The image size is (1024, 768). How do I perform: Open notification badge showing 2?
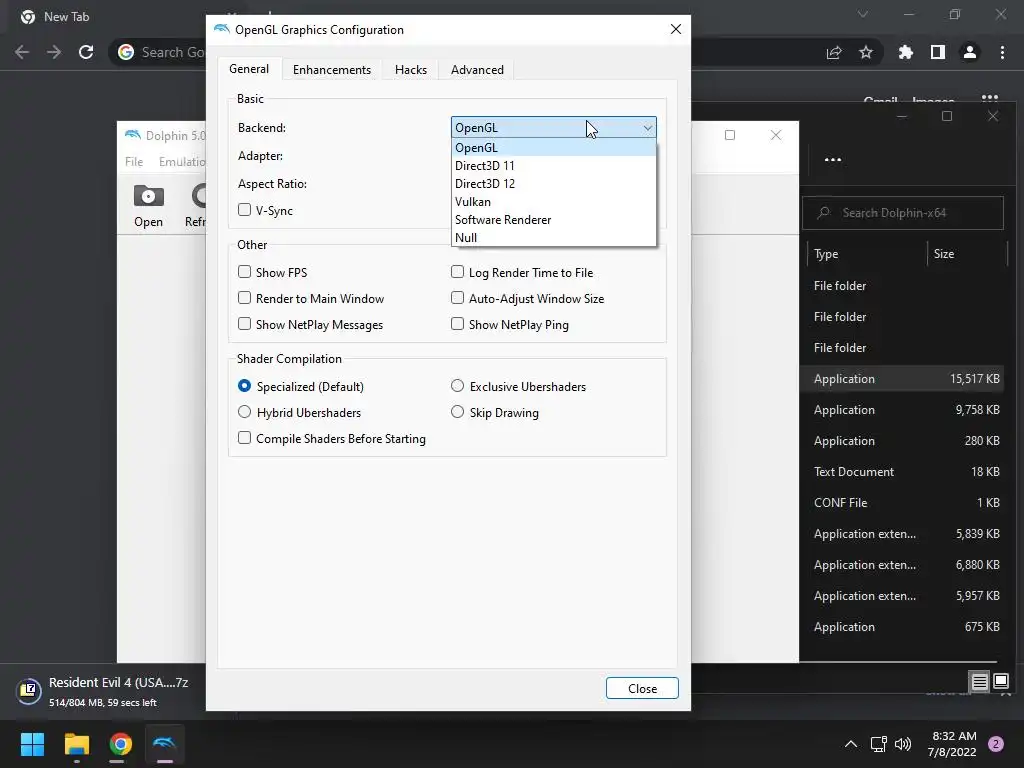pos(996,744)
